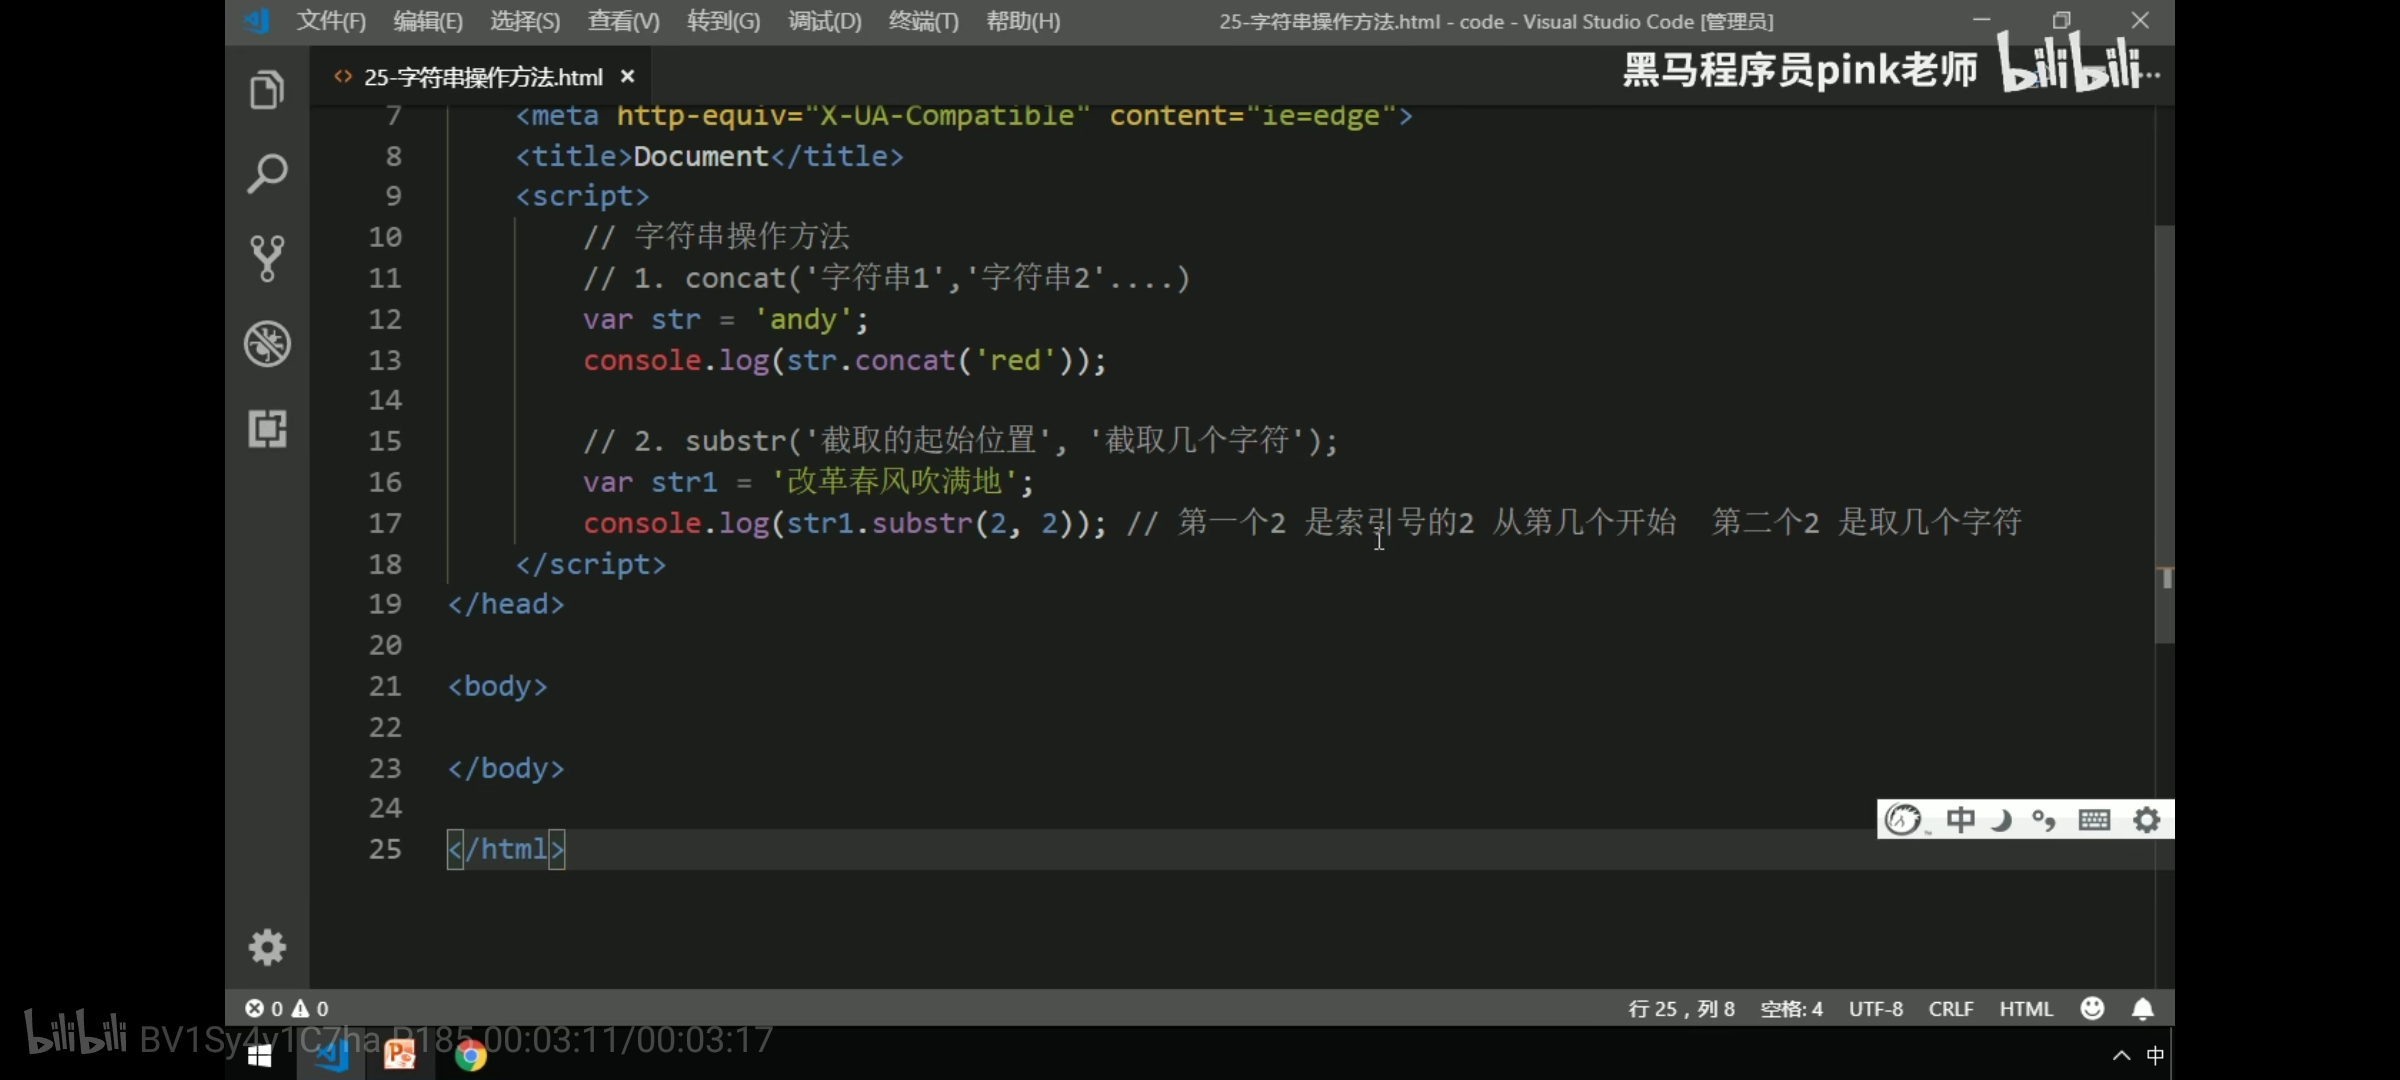2400x1080 pixels.
Task: Open the 终端(T) menu
Action: pyautogui.click(x=923, y=21)
